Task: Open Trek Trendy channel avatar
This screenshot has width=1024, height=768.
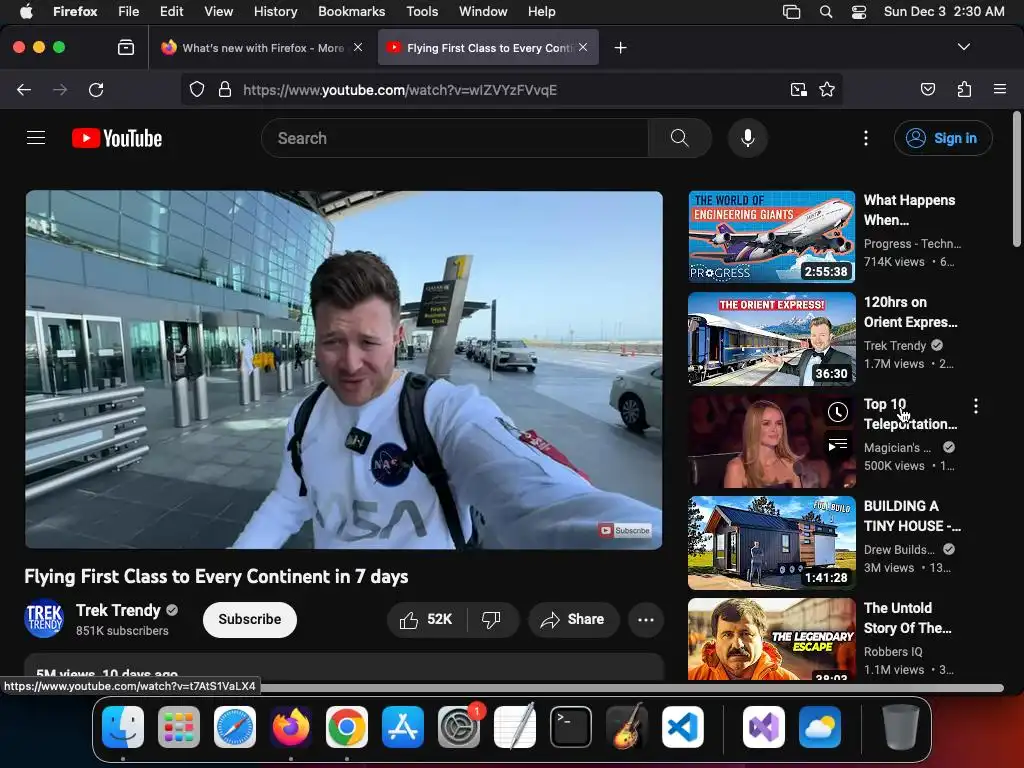Action: [x=44, y=618]
